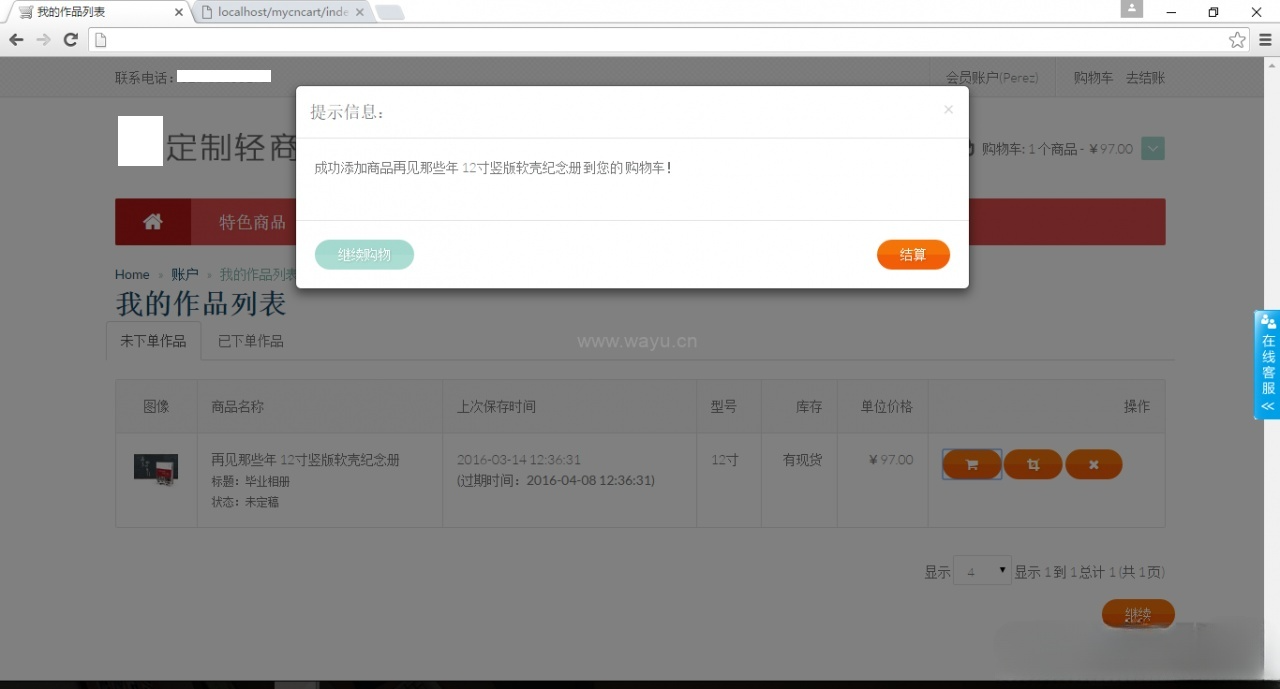The width and height of the screenshot is (1280, 689).
Task: Click the 结算 button in the dialog
Action: (913, 254)
